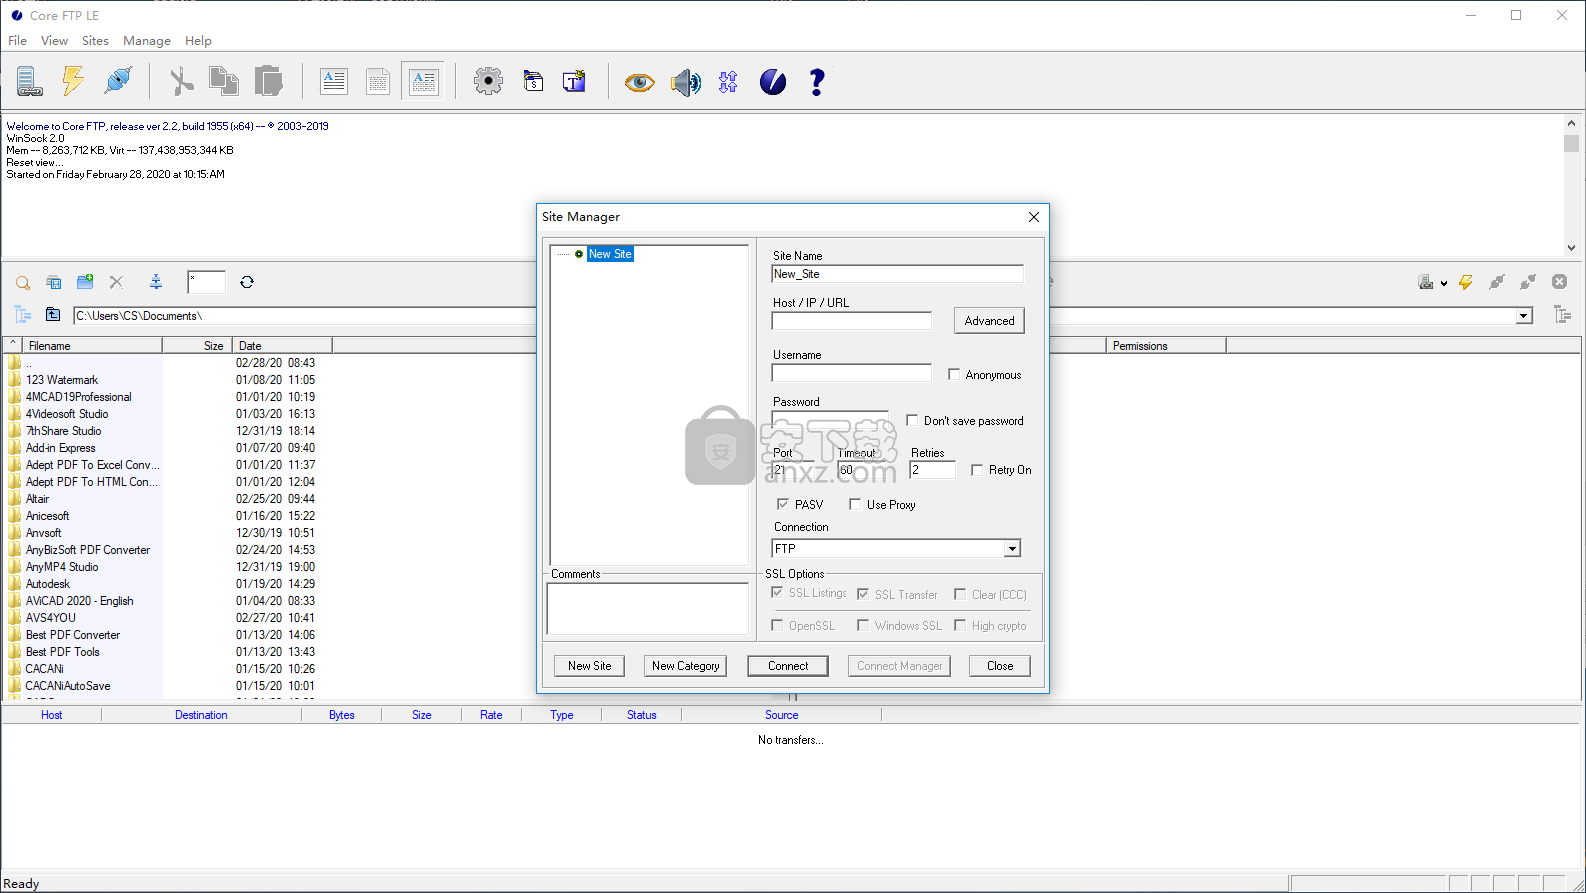Click the Quick Connect lightning icon
The image size is (1586, 893).
pos(73,81)
